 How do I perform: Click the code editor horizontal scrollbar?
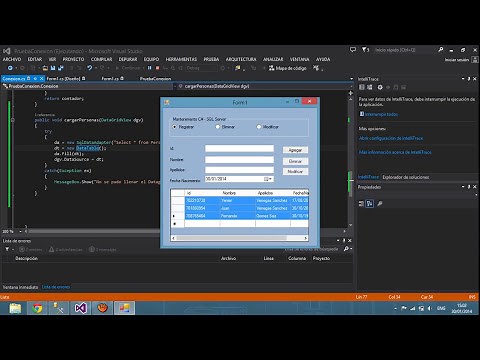pyautogui.click(x=185, y=231)
